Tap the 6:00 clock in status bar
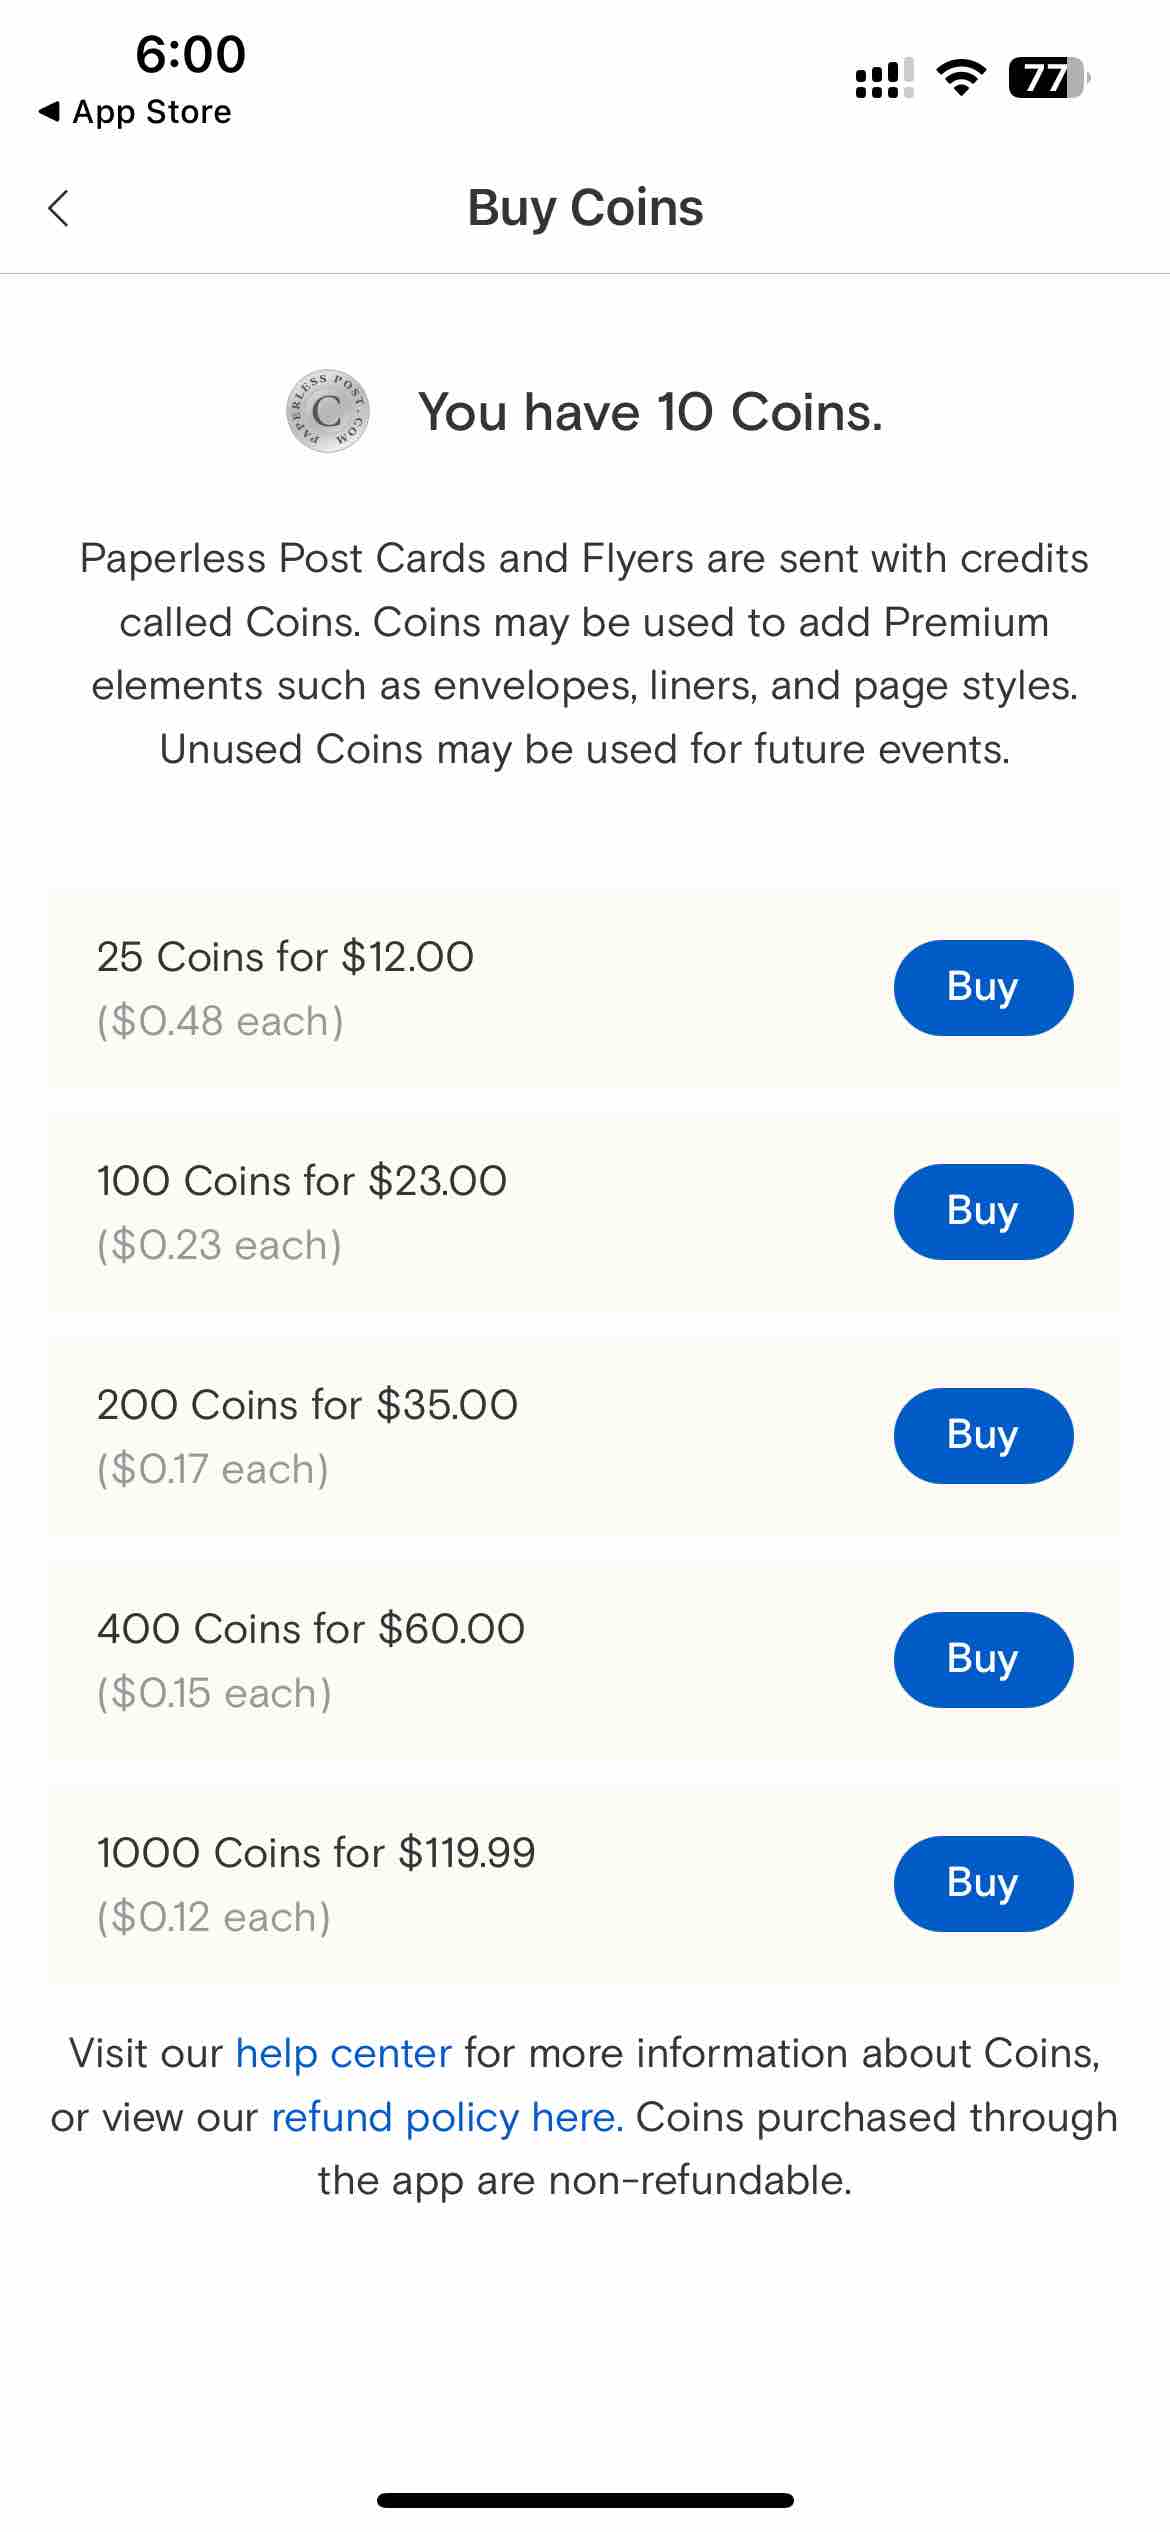This screenshot has width=1170, height=2532. pyautogui.click(x=190, y=54)
